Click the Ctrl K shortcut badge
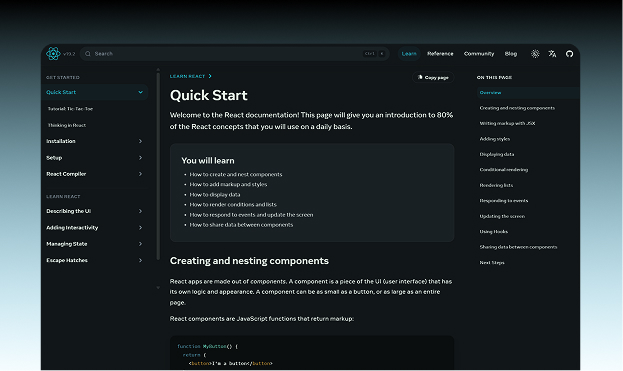 (374, 54)
